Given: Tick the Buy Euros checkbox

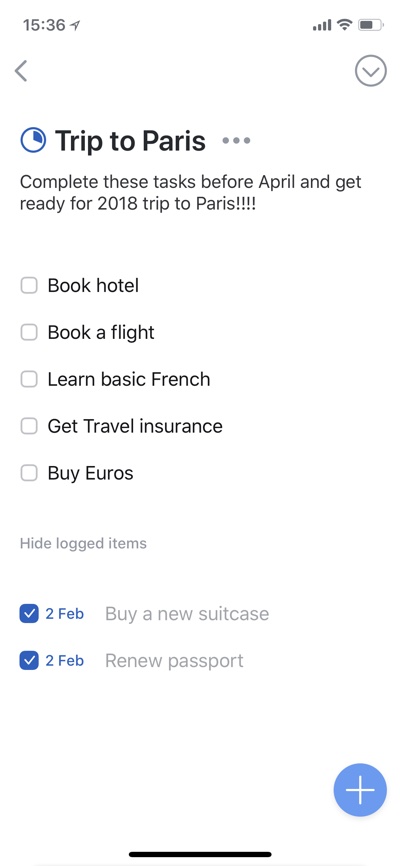Looking at the screenshot, I should coord(29,473).
